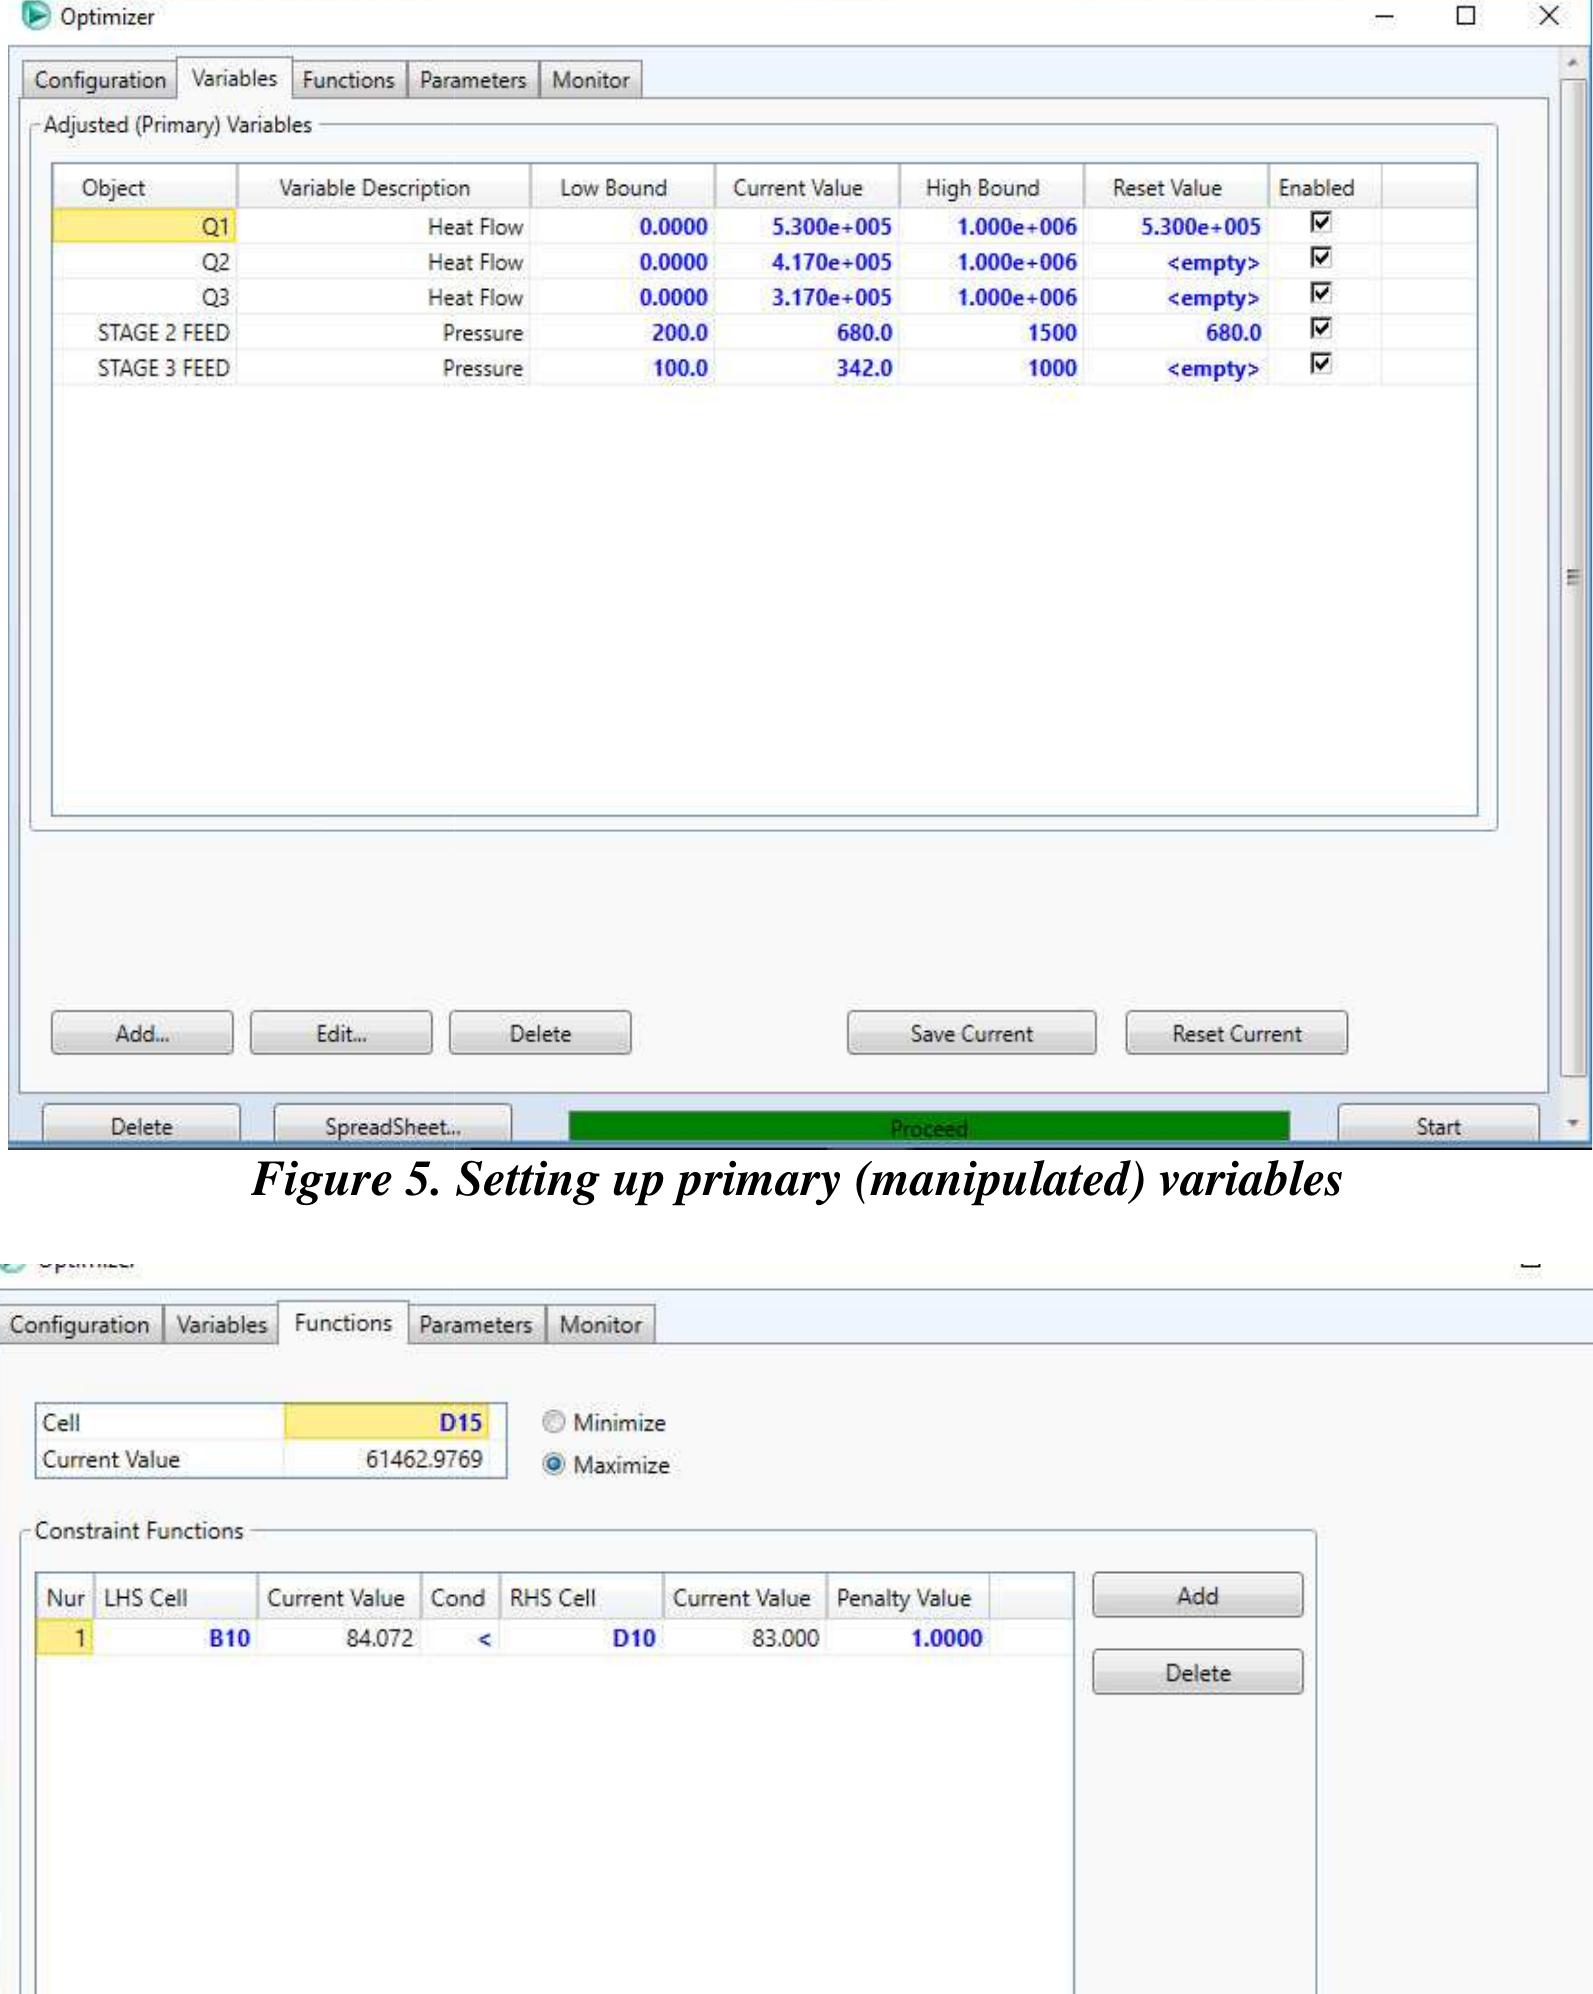Click the SpreadSheet... button
Image resolution: width=1593 pixels, height=1994 pixels.
[x=393, y=1124]
